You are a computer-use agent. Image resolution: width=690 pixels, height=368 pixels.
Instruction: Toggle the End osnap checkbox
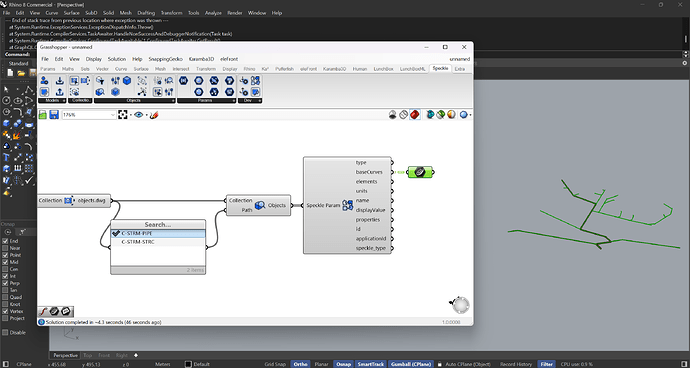tap(5, 241)
